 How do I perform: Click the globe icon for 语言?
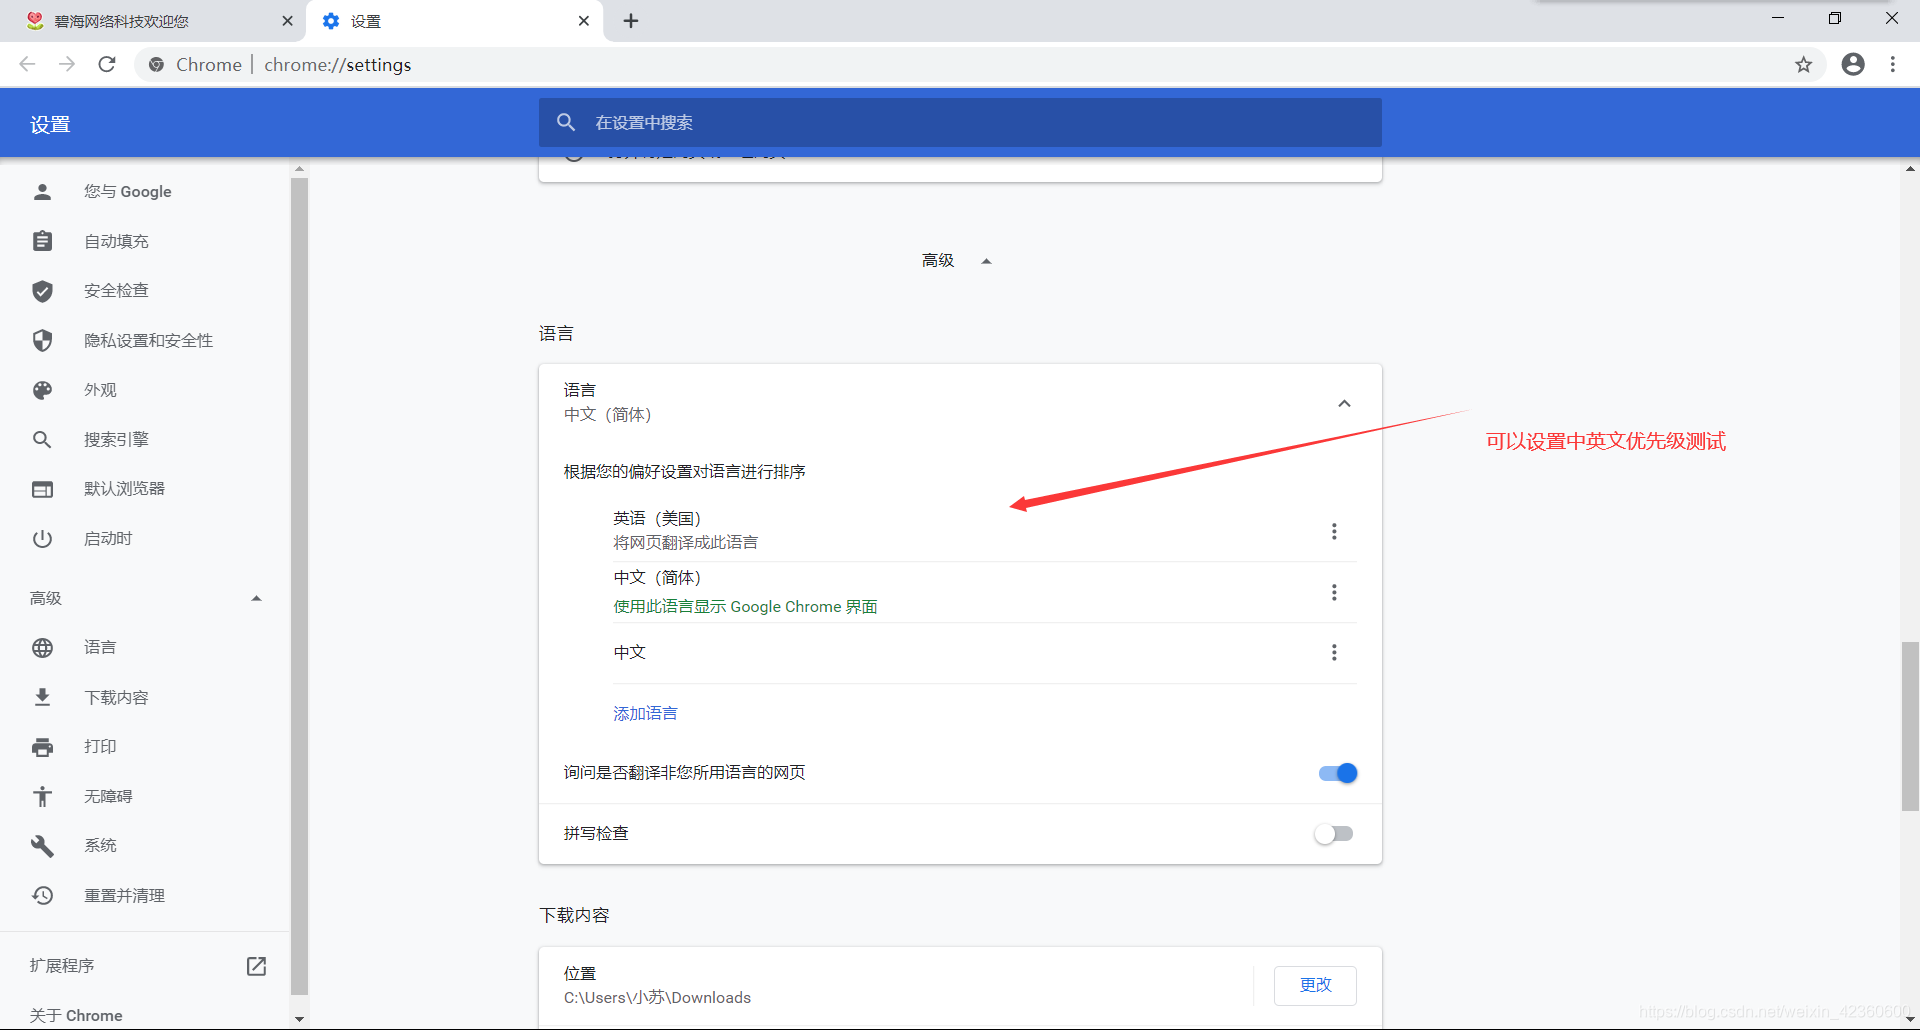tap(42, 648)
